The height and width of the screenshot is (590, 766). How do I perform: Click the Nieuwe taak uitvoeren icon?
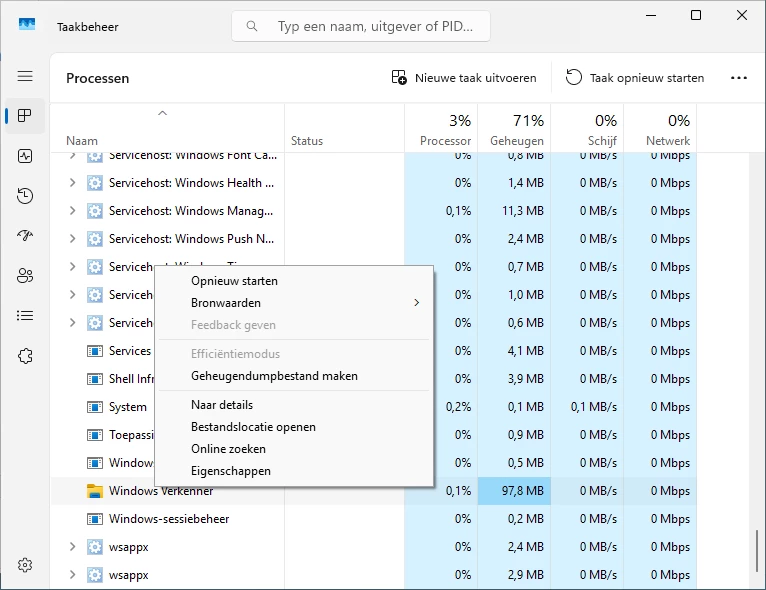[x=399, y=77]
